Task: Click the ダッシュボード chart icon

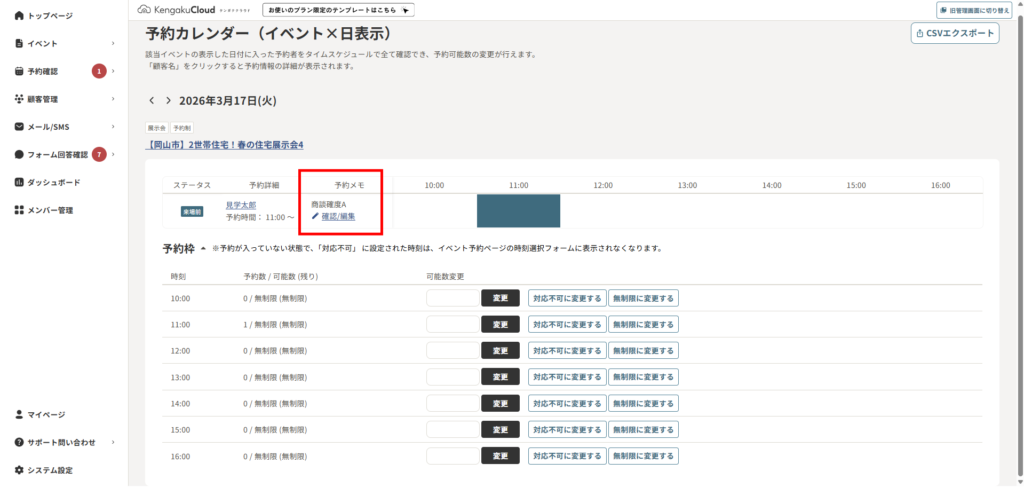Action: (19, 182)
